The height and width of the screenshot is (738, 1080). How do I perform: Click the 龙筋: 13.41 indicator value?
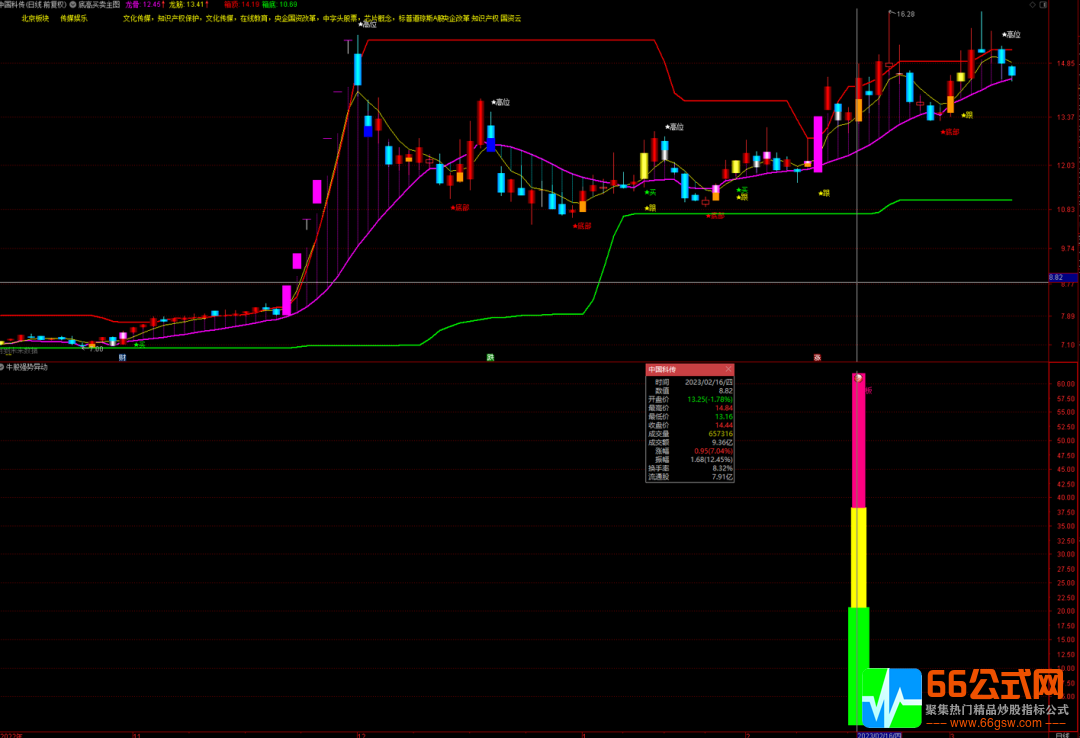(x=189, y=4)
